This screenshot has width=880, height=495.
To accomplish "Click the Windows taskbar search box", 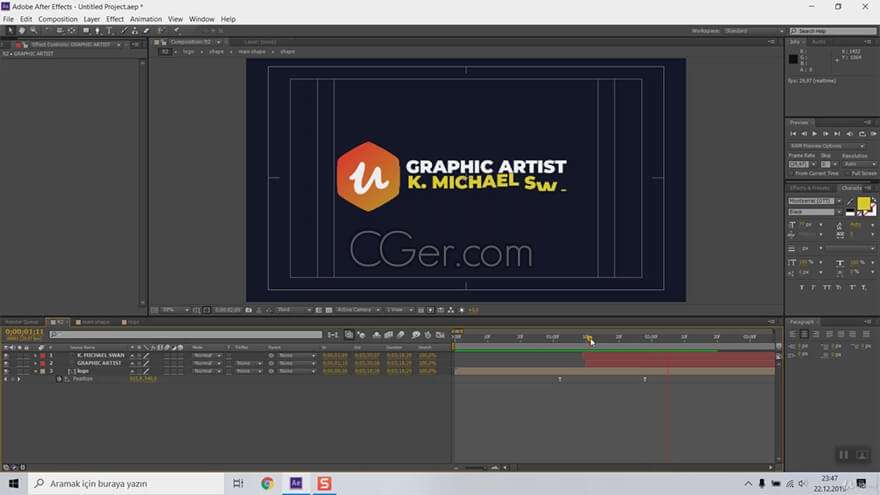I will 126,483.
